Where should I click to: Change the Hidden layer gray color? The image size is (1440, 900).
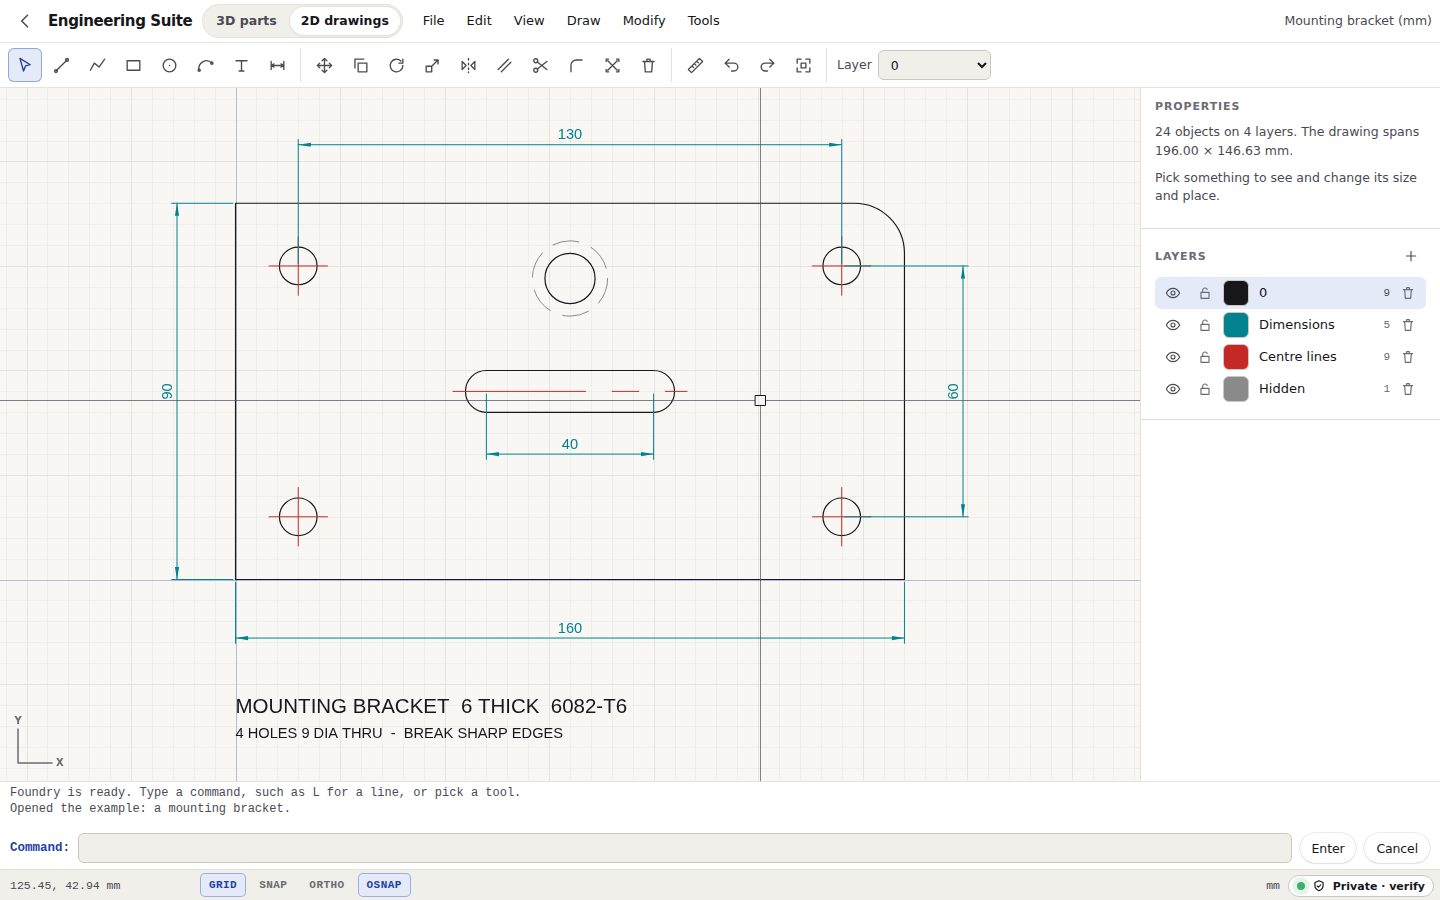point(1236,389)
